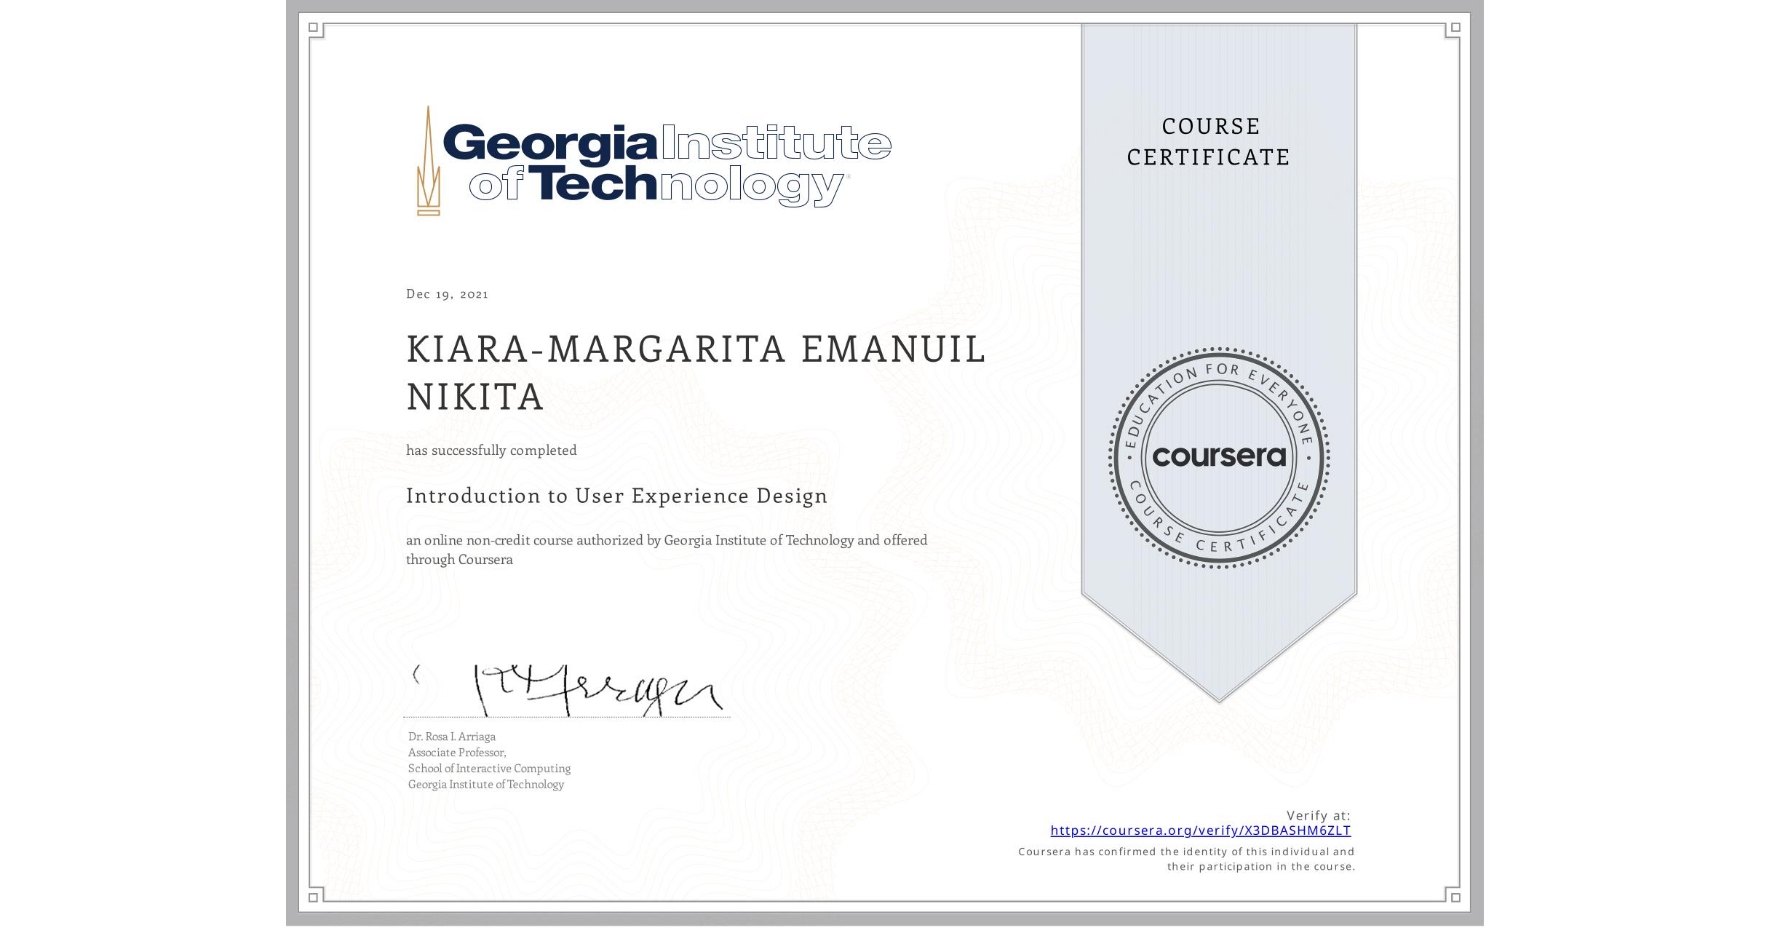The image size is (1772, 928).
Task: Select the date 'Dec 19, 2021'
Action: click(x=447, y=293)
